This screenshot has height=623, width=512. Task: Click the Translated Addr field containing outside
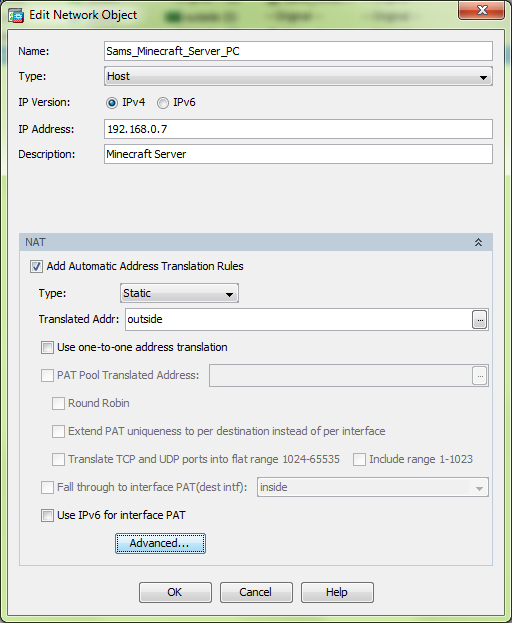click(298, 319)
